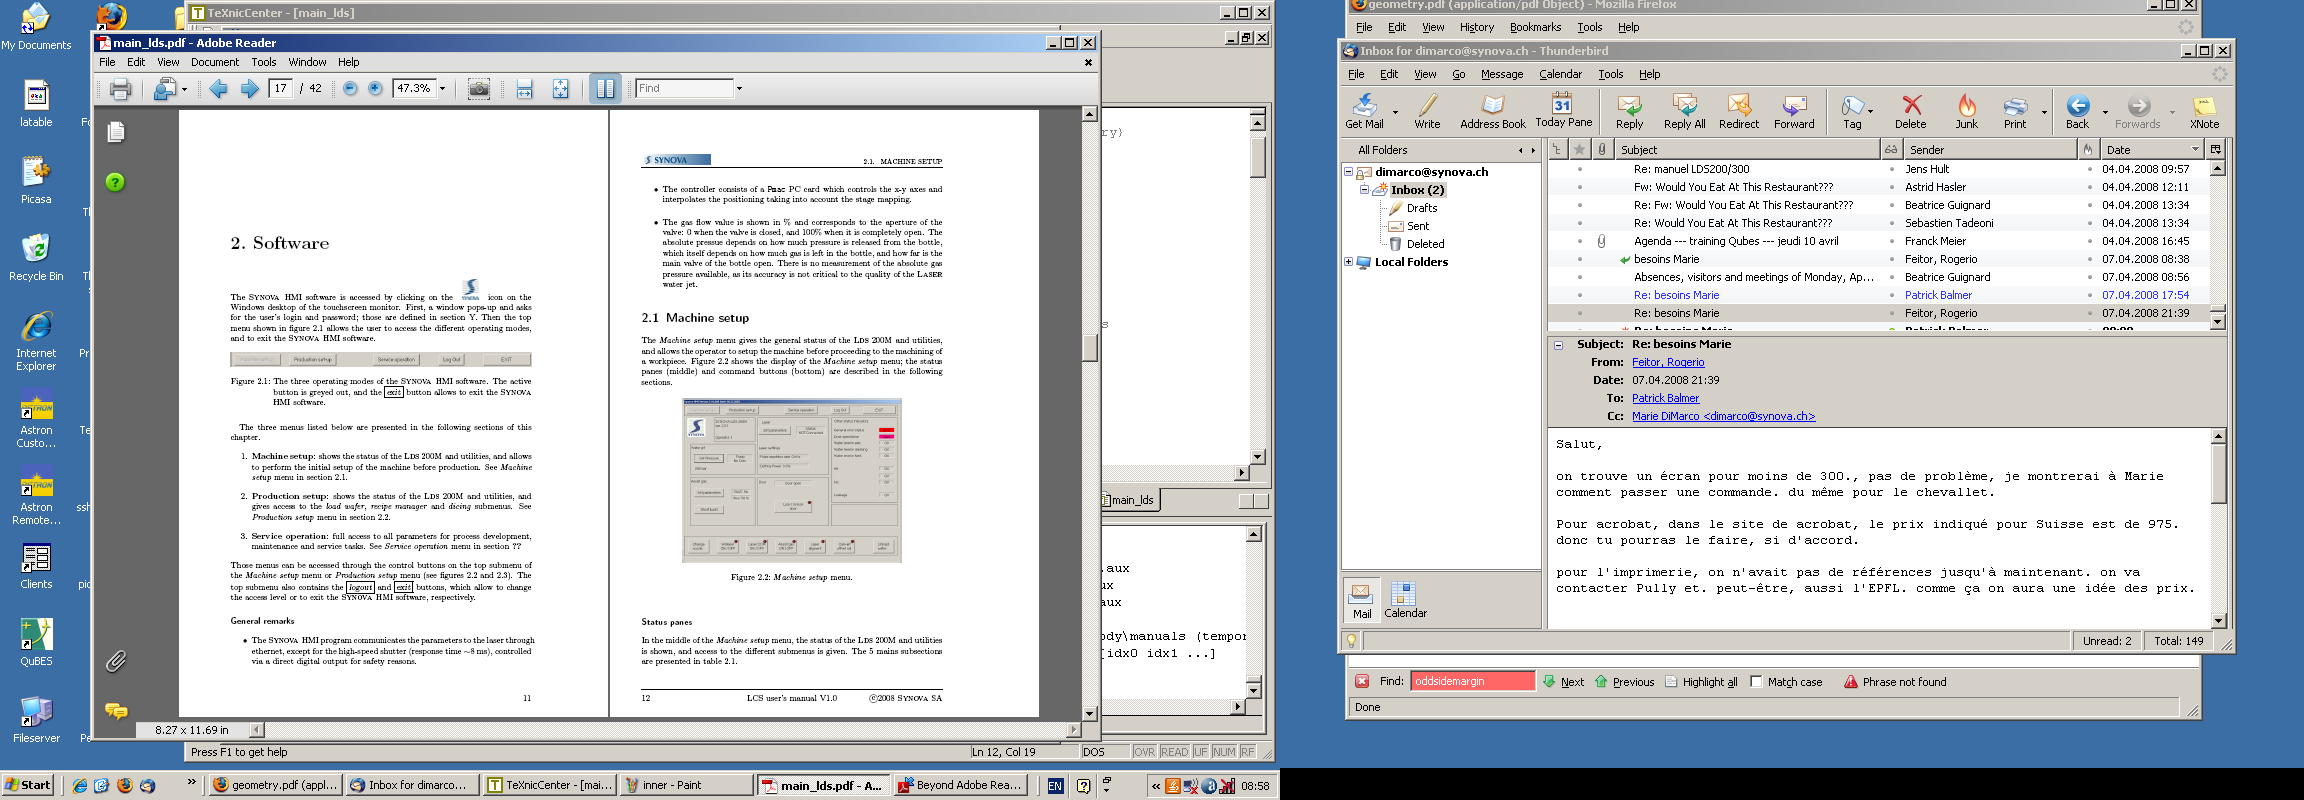This screenshot has width=2304, height=800.
Task: Open the Get Mail dropdown arrow
Action: pos(1395,112)
